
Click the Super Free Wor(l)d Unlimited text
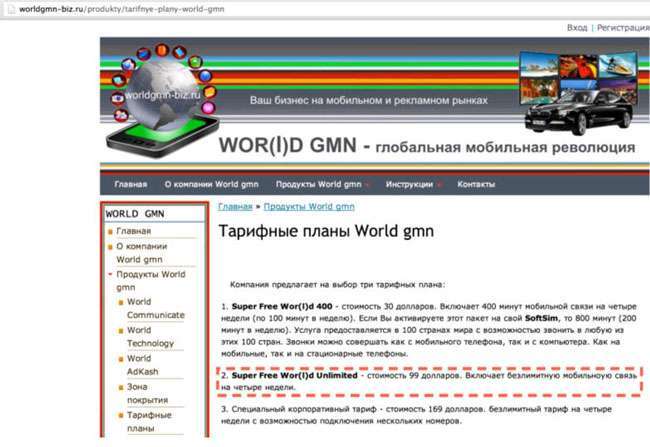tap(294, 375)
